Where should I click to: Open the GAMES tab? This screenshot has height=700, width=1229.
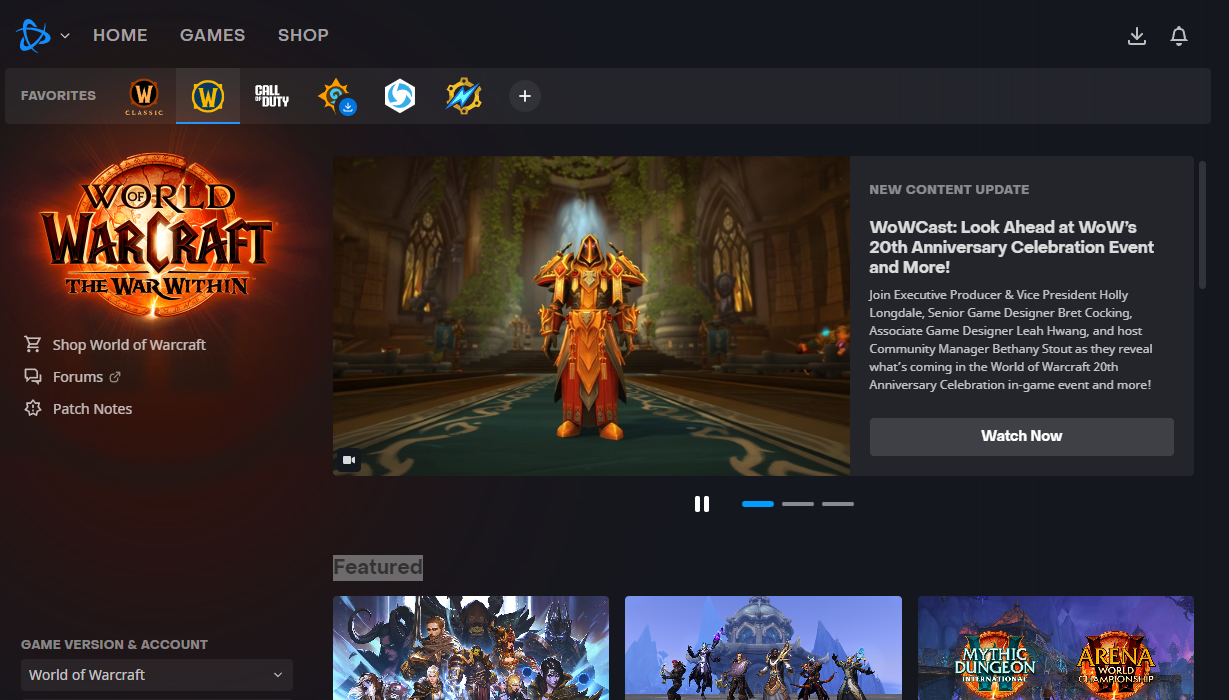[212, 35]
